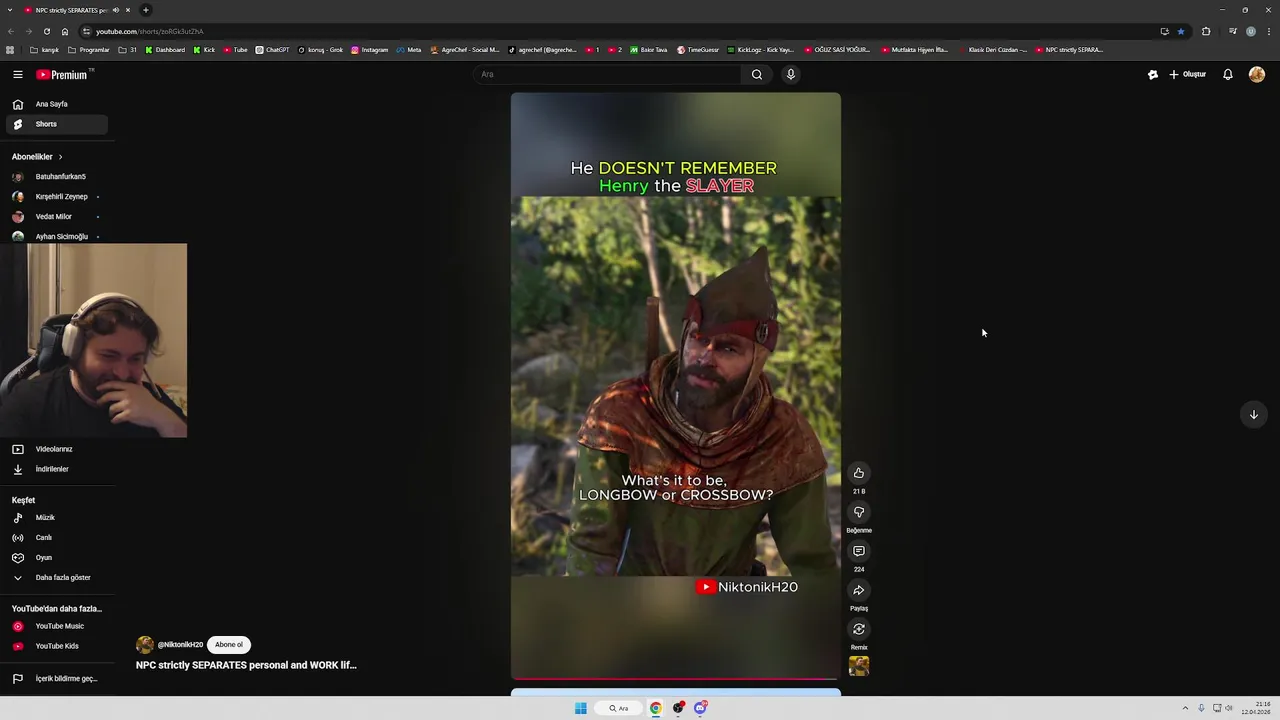Seek using the Short's red progress bar

(676, 678)
